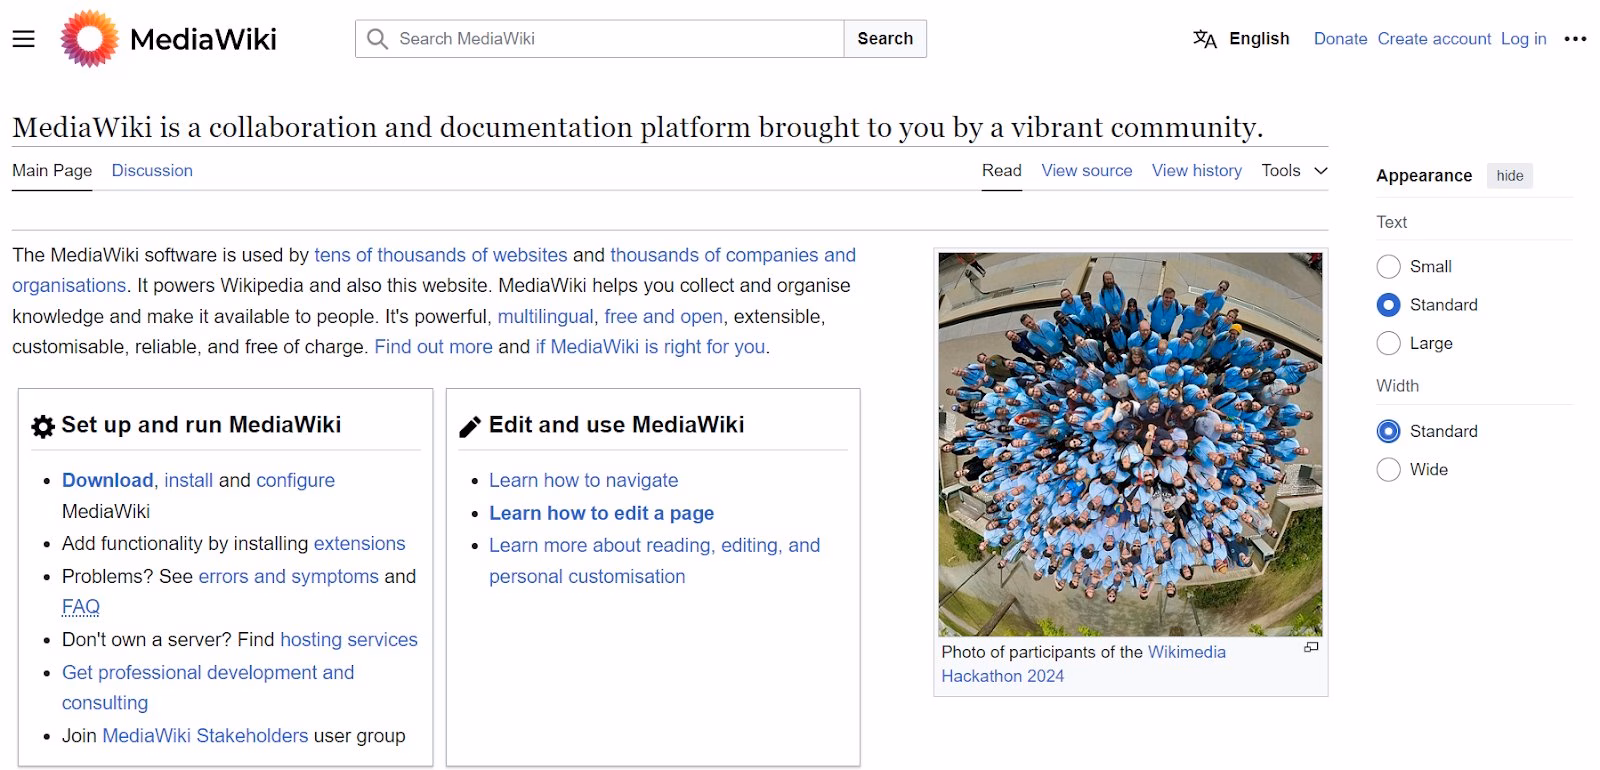Click the Log in link
1600x770 pixels.
click(1523, 39)
